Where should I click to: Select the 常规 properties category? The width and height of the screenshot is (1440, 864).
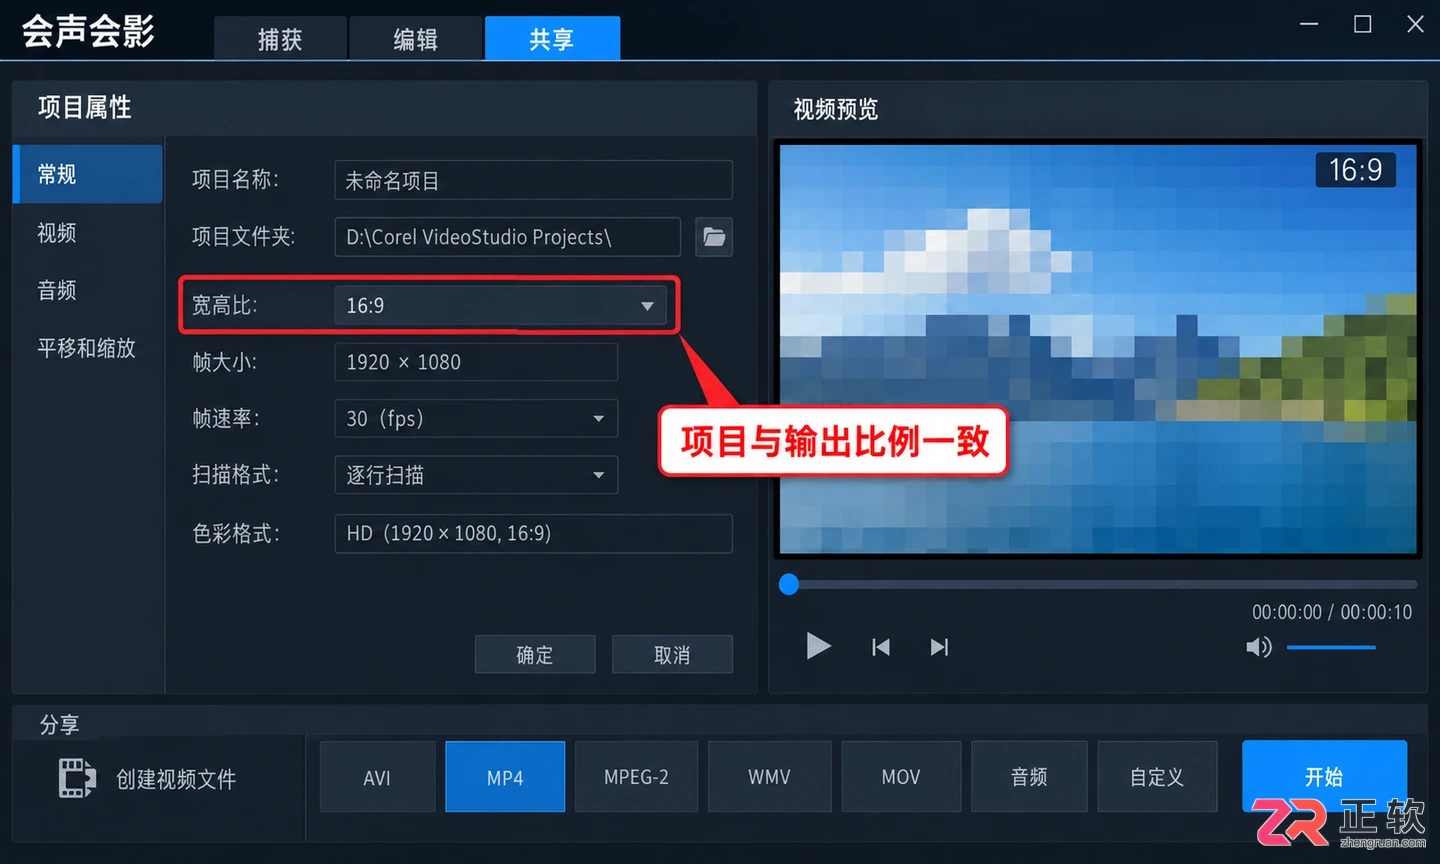[88, 174]
